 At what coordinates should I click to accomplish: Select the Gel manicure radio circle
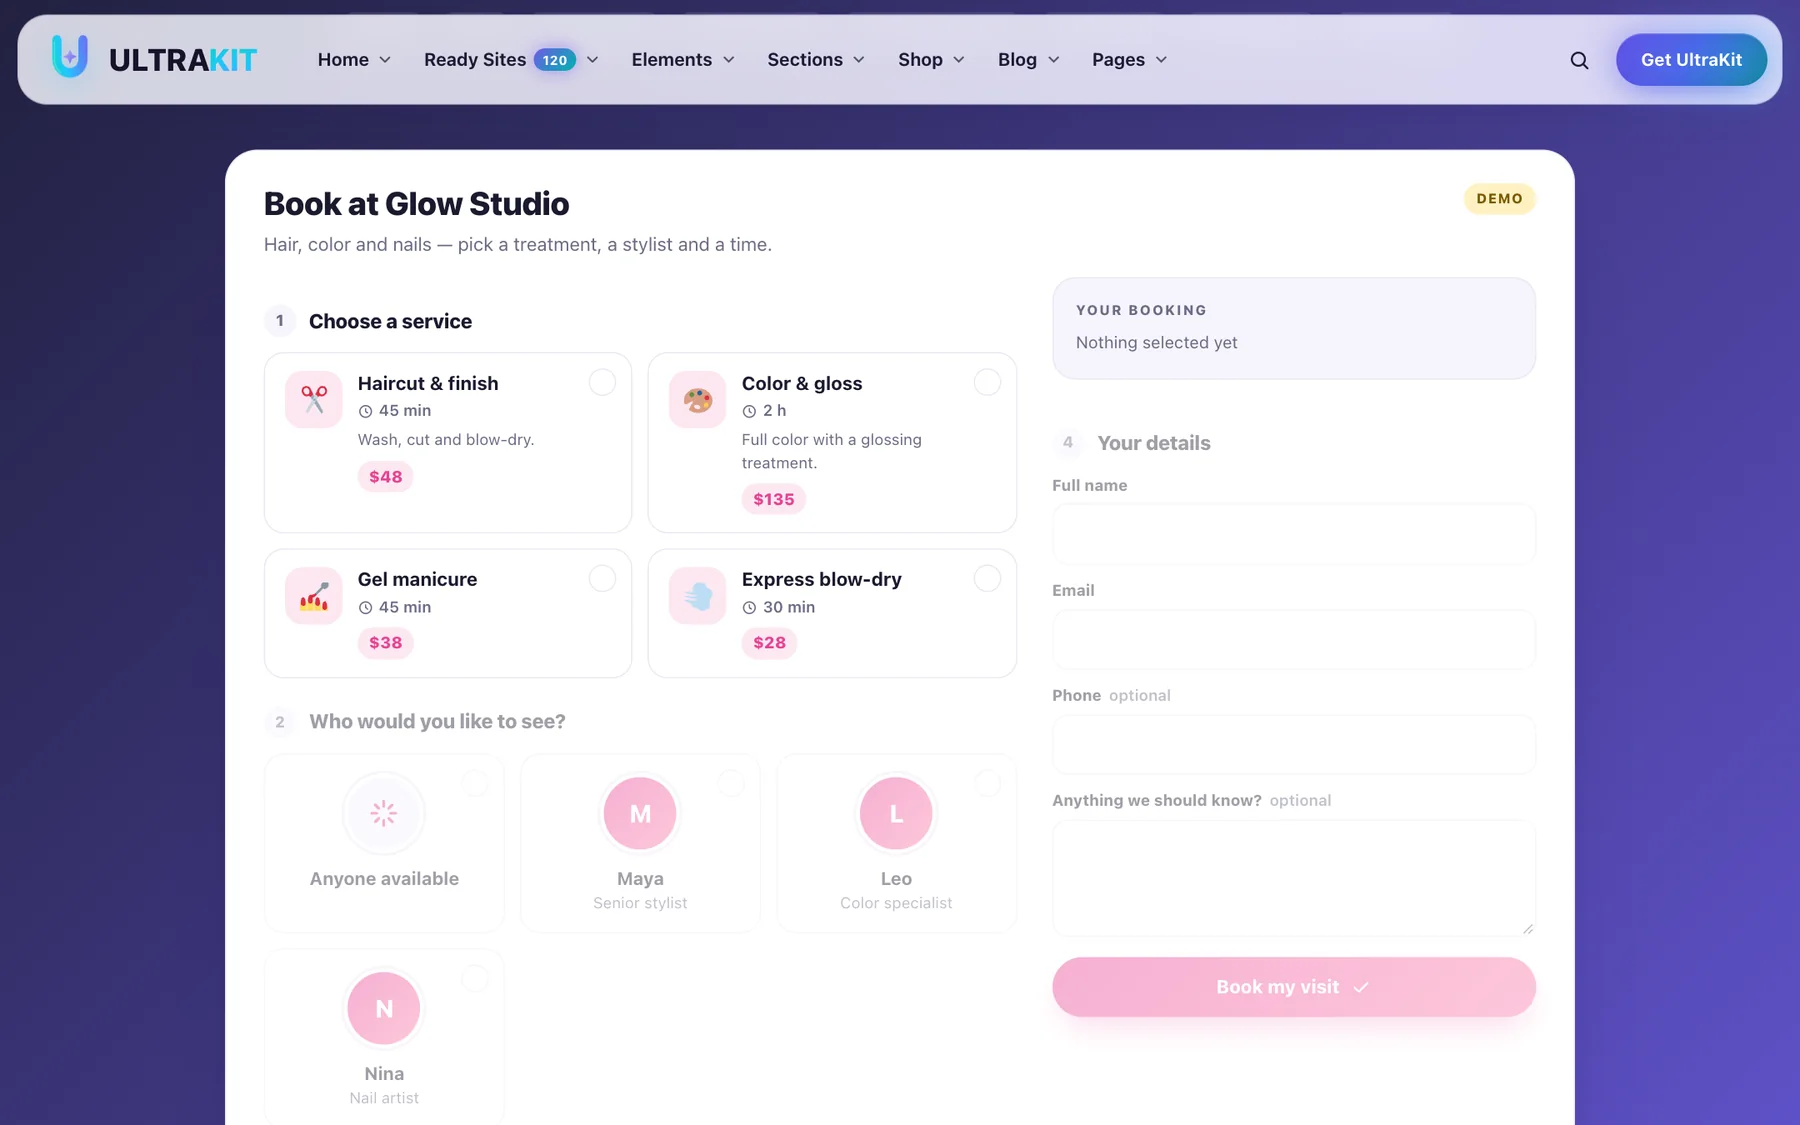click(602, 578)
